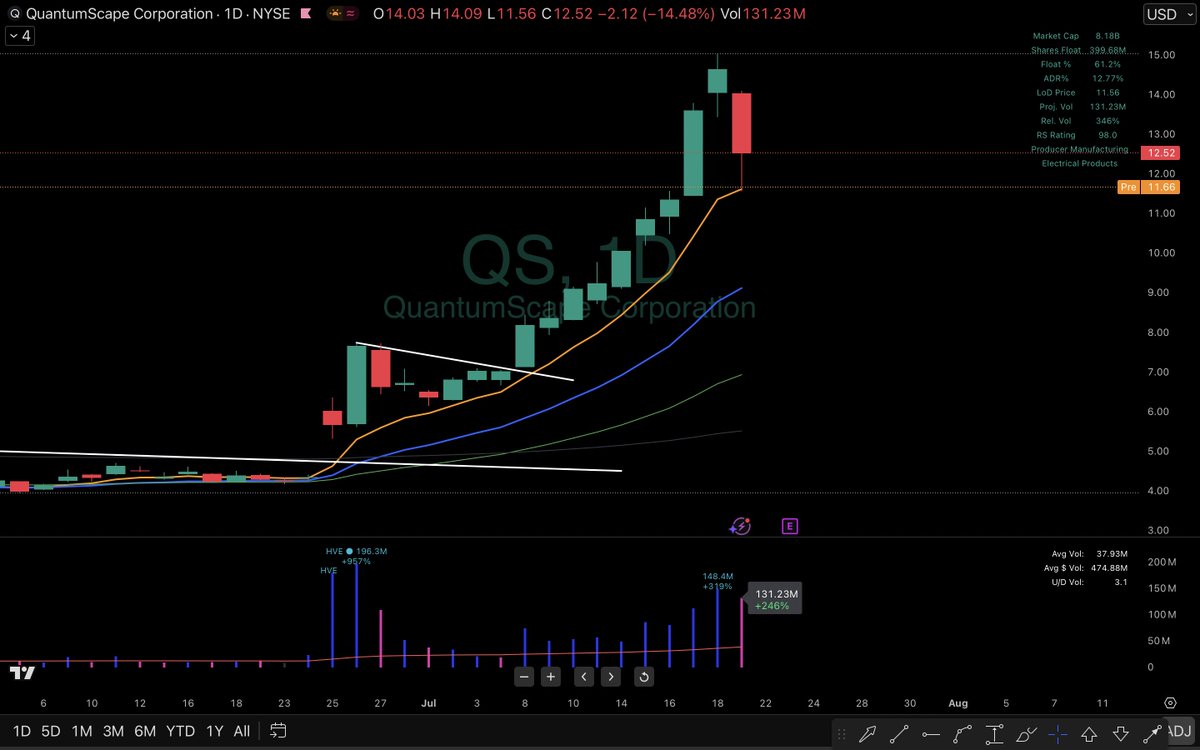Switch to the 5D time range
1200x750 pixels.
click(x=51, y=731)
